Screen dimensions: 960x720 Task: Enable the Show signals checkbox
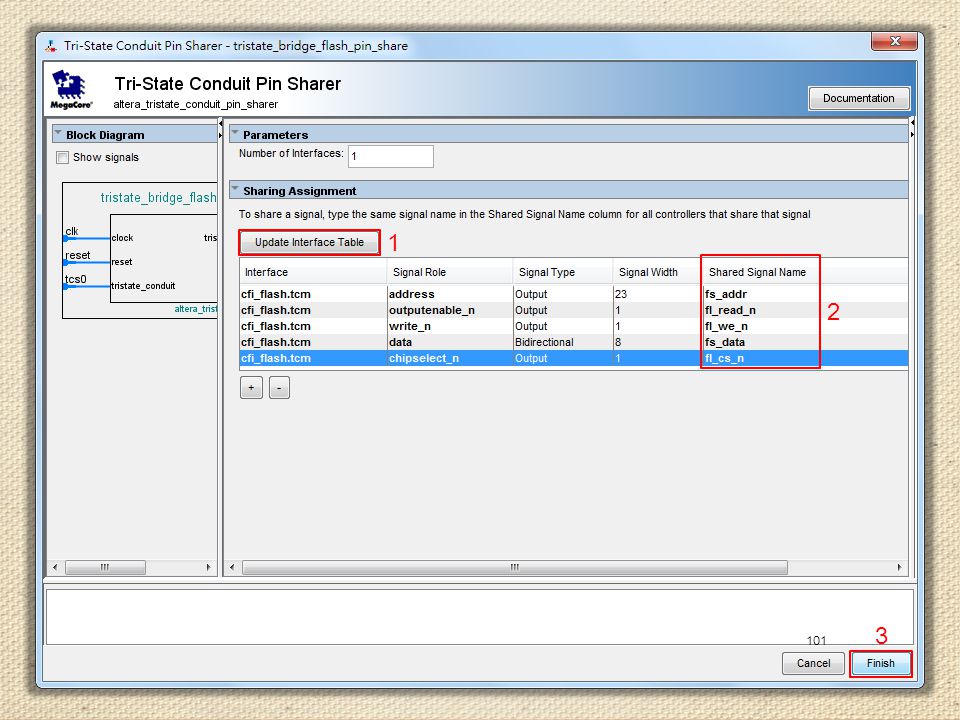(62, 157)
